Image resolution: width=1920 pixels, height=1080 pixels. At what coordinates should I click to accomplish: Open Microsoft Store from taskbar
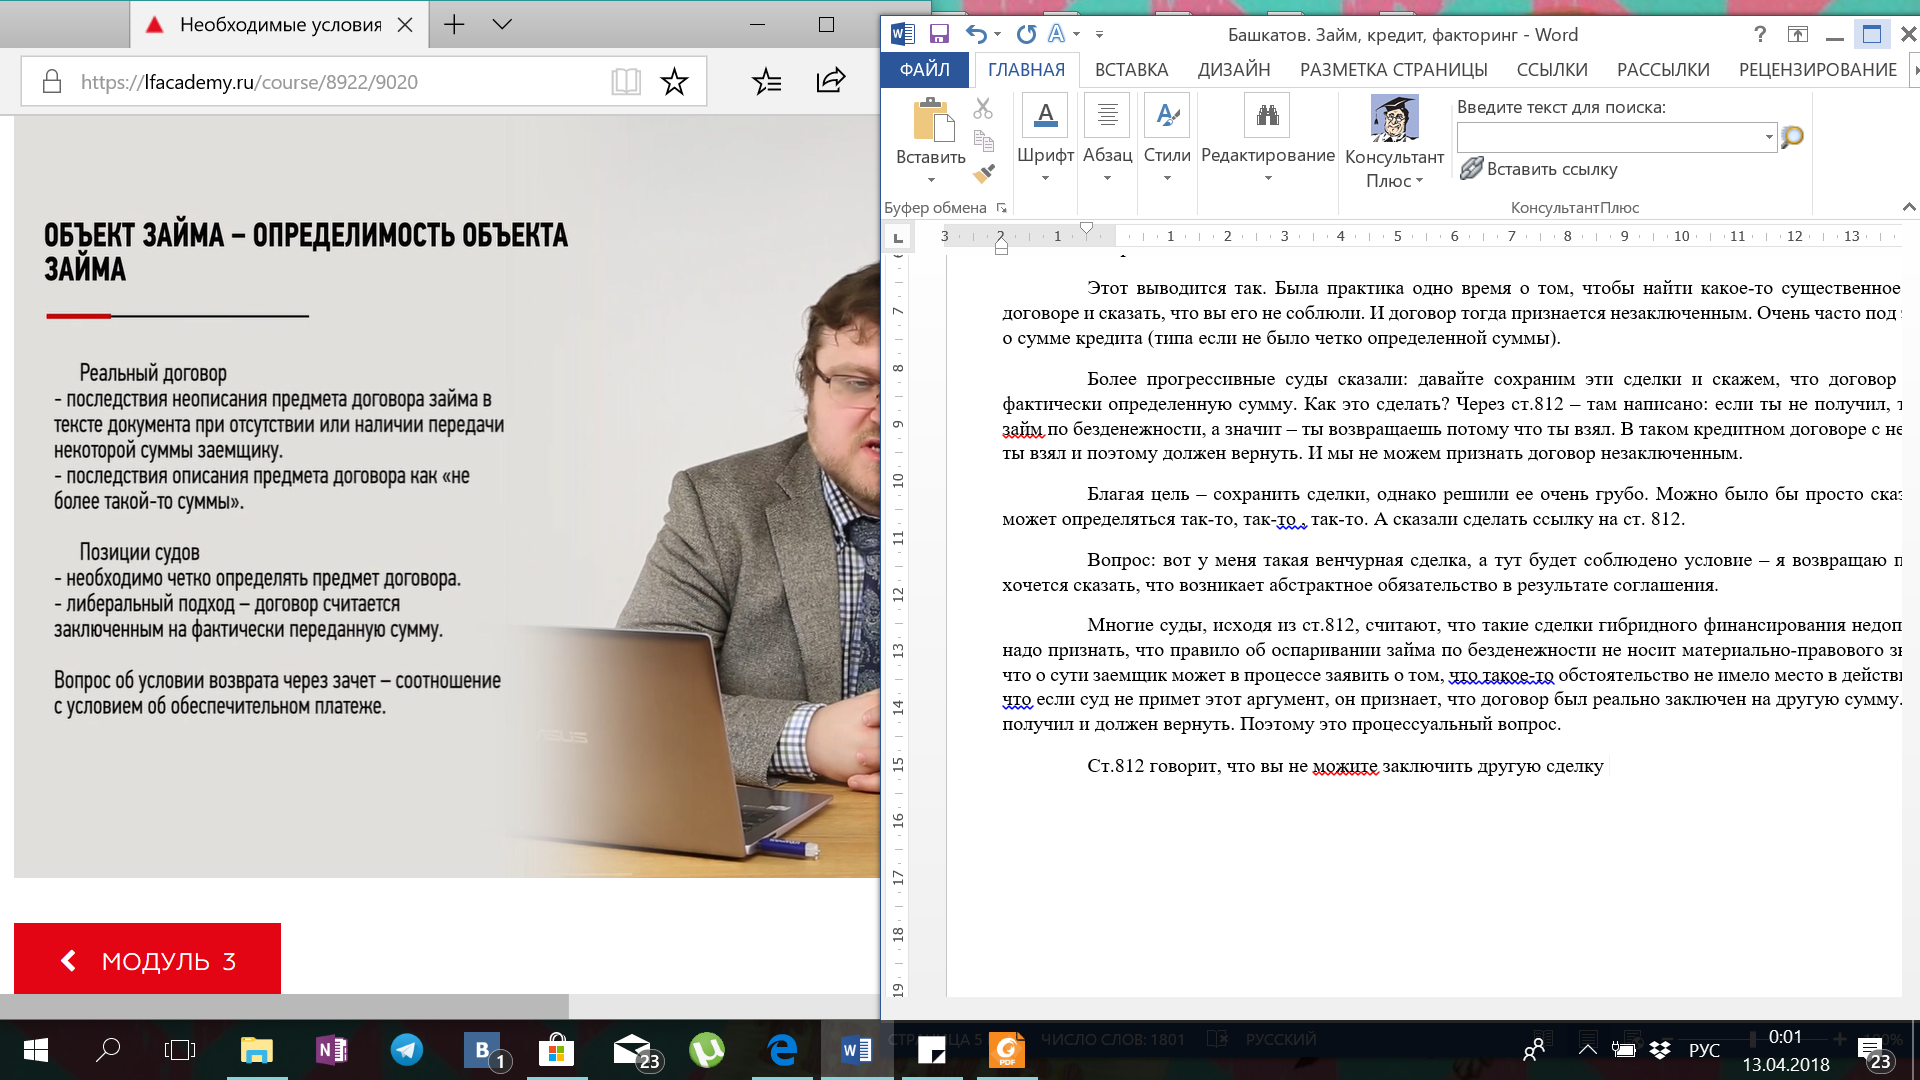point(556,1050)
